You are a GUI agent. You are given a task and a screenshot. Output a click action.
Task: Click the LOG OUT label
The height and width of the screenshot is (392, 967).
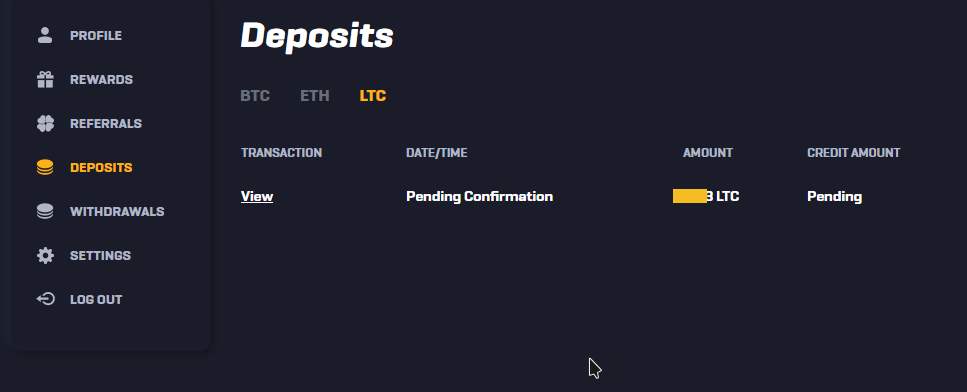point(96,300)
